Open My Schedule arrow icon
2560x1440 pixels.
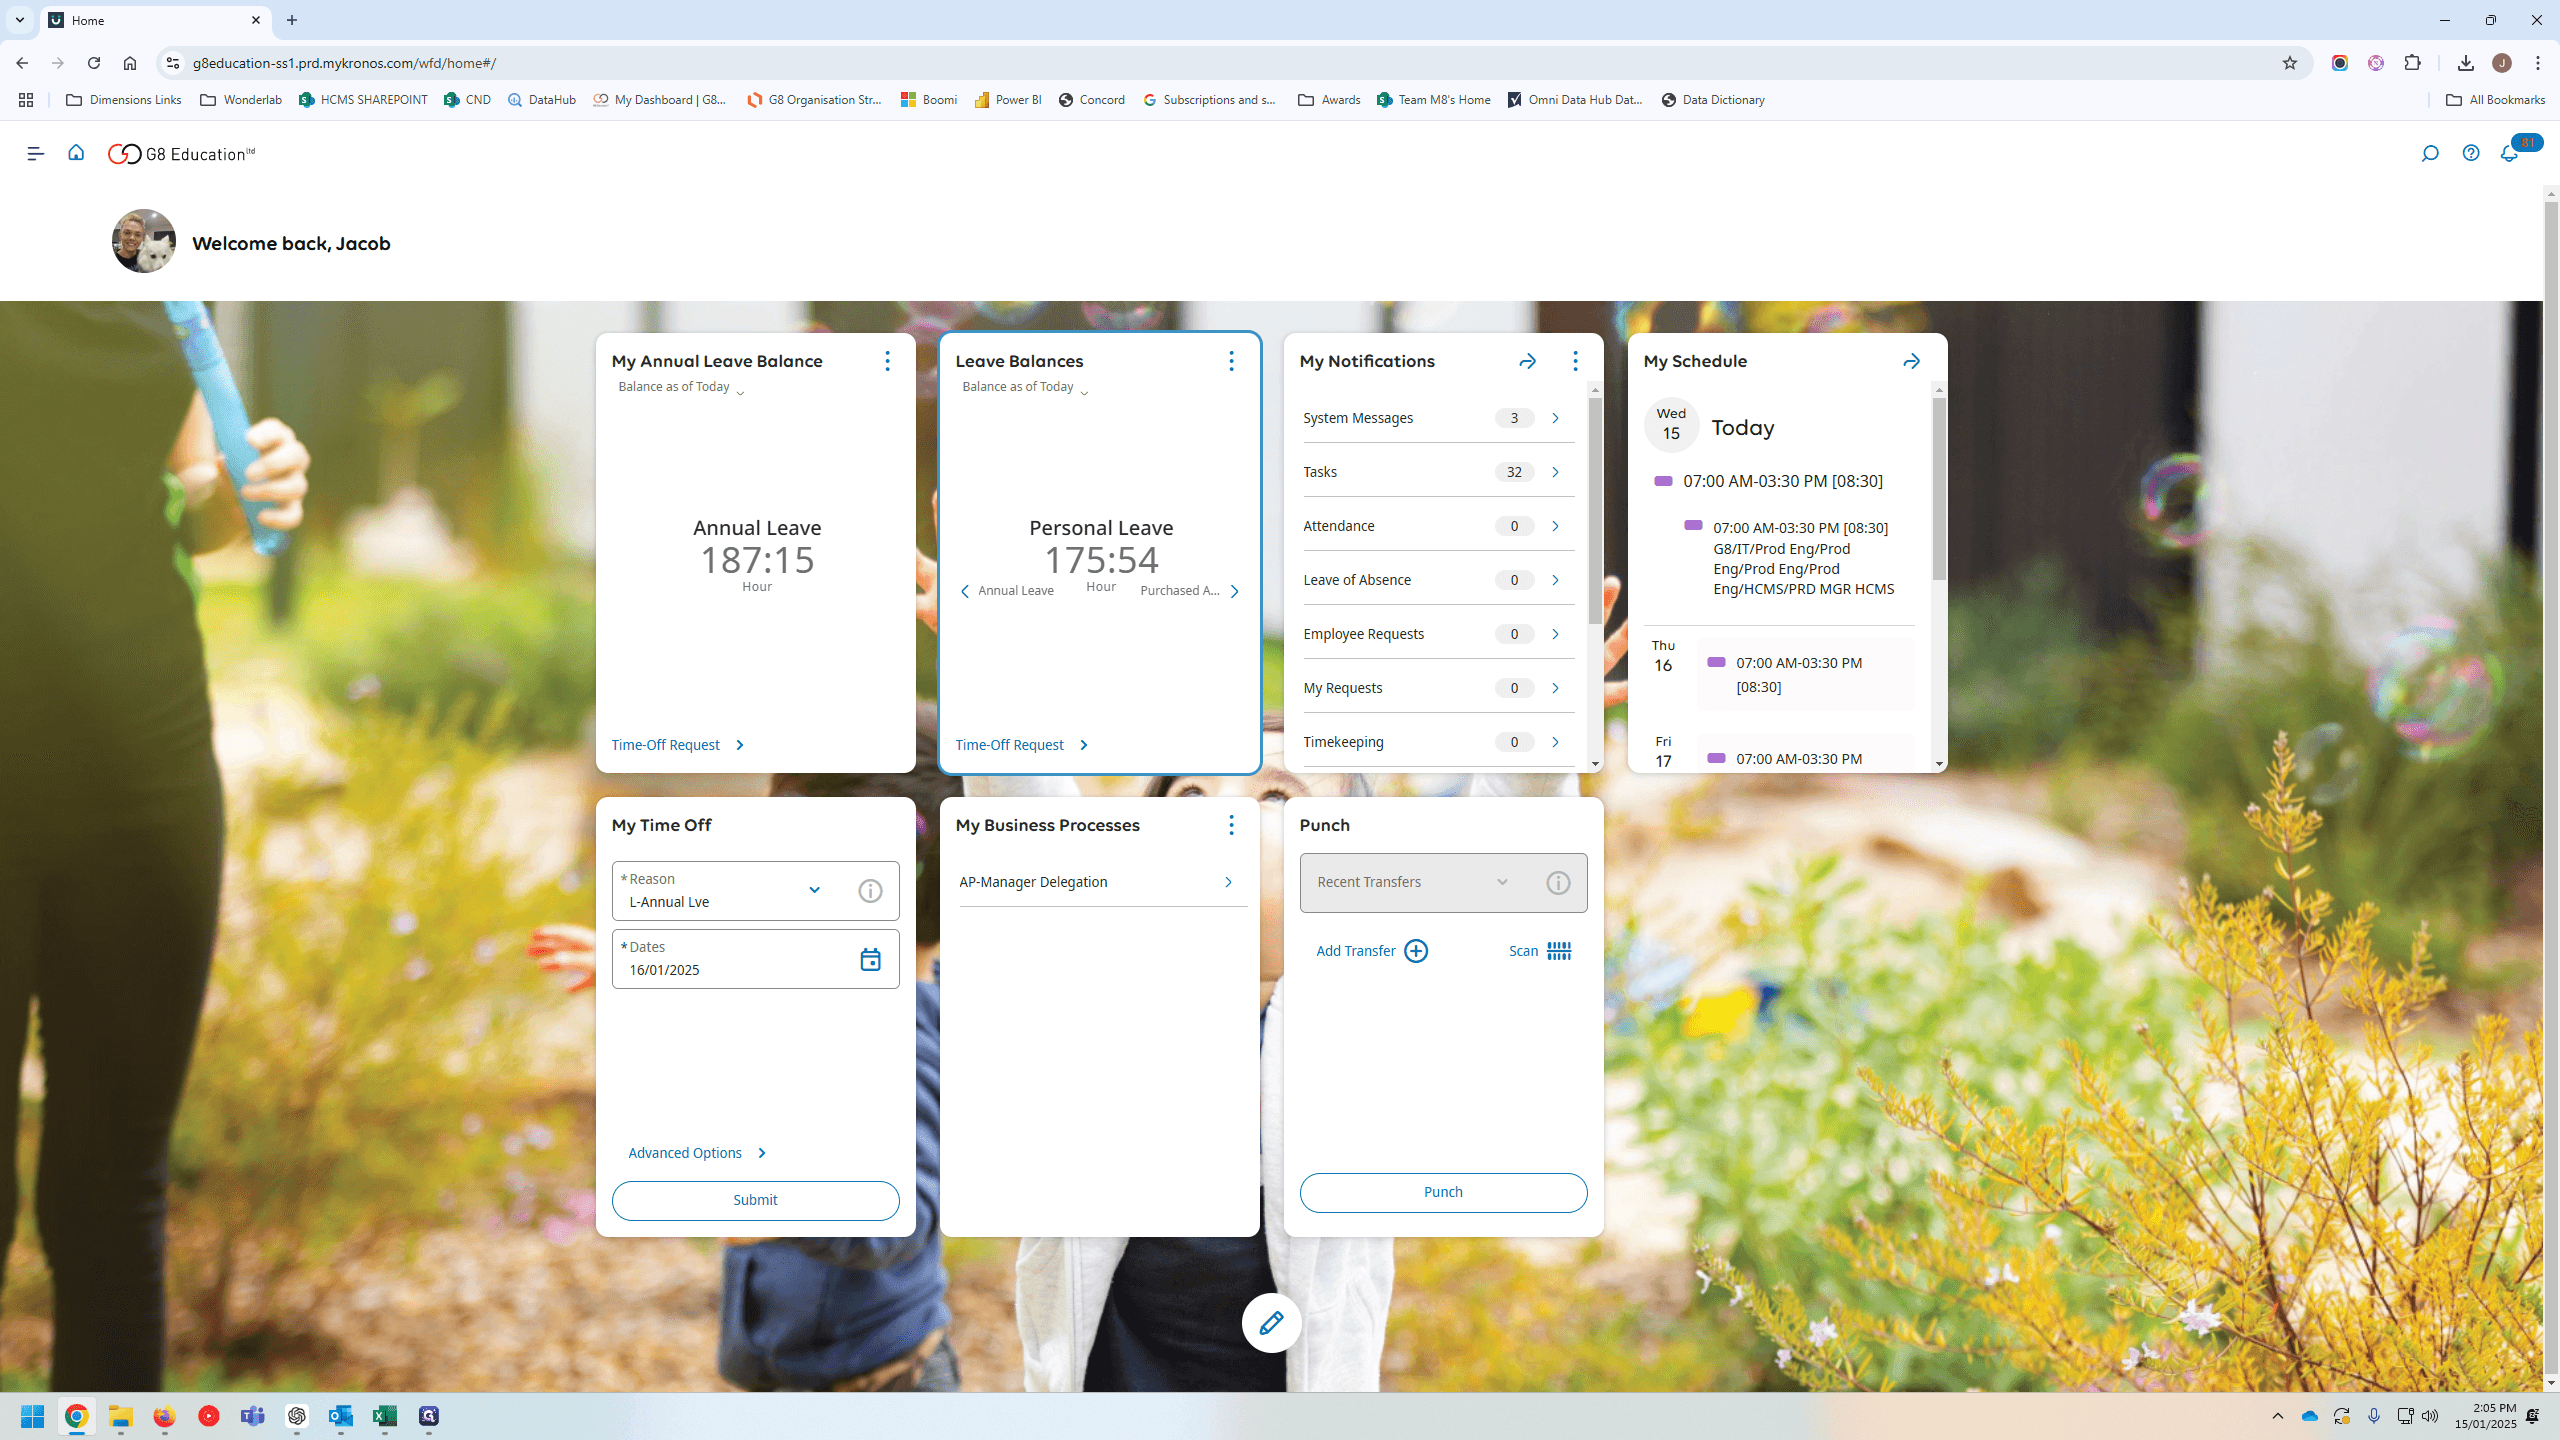point(1911,361)
